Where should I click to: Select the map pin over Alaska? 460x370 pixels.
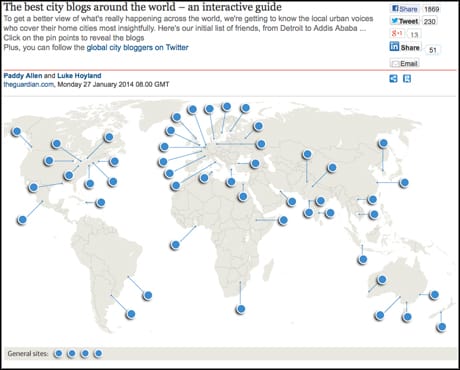click(16, 132)
